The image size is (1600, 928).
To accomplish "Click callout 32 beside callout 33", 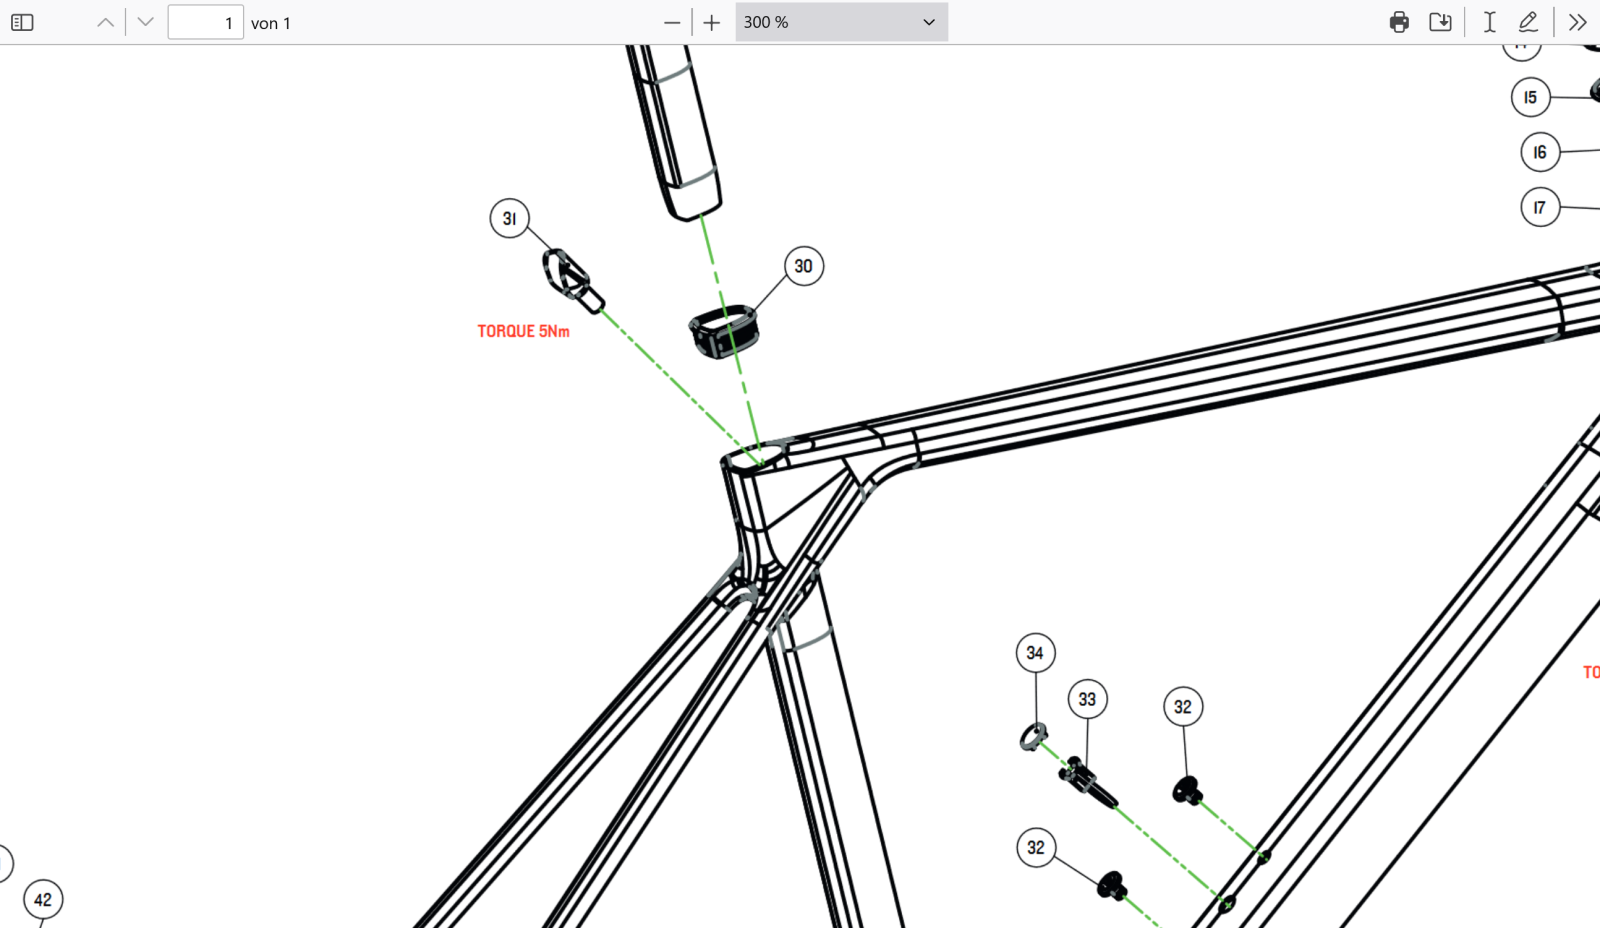I will pos(1183,707).
